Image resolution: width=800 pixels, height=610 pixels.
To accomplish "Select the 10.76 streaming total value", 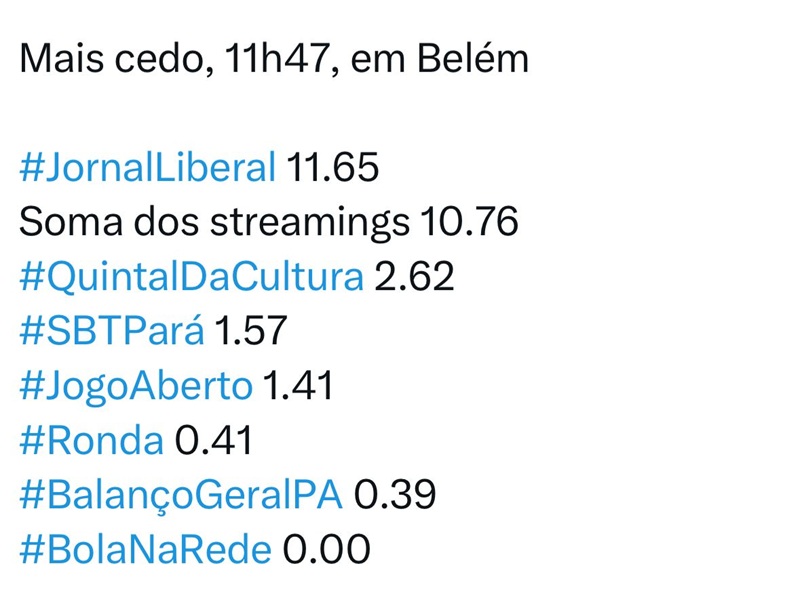I will [469, 221].
